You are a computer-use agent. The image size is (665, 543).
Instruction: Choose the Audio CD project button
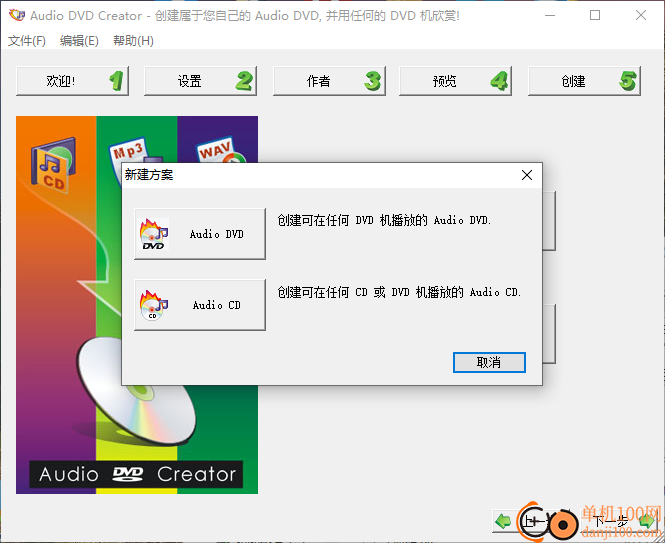pyautogui.click(x=200, y=305)
